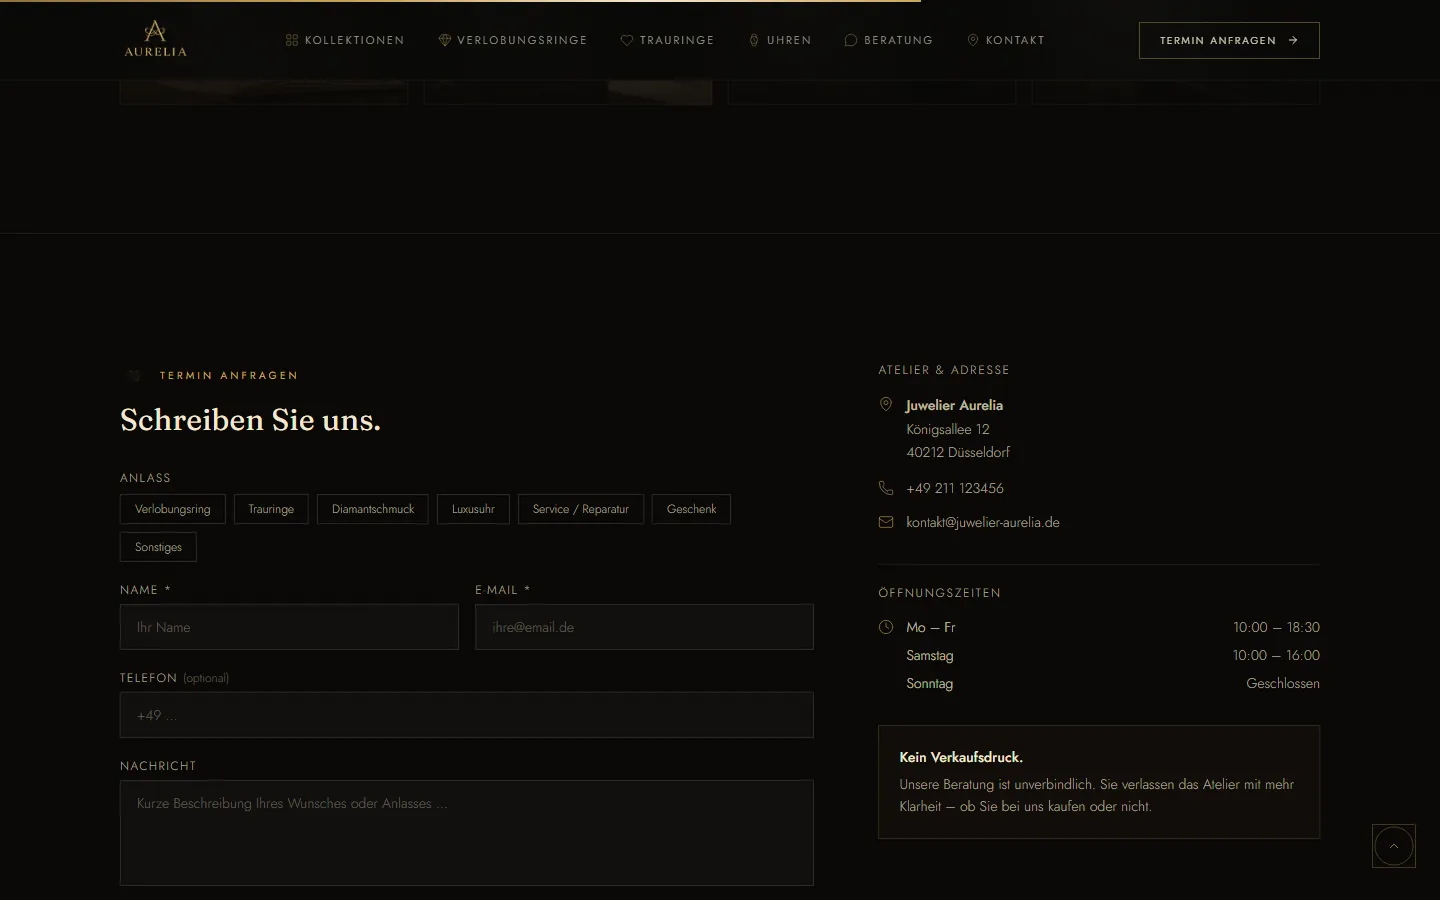Click the grid icon beside Kollektionen
Image resolution: width=1440 pixels, height=900 pixels.
[292, 40]
